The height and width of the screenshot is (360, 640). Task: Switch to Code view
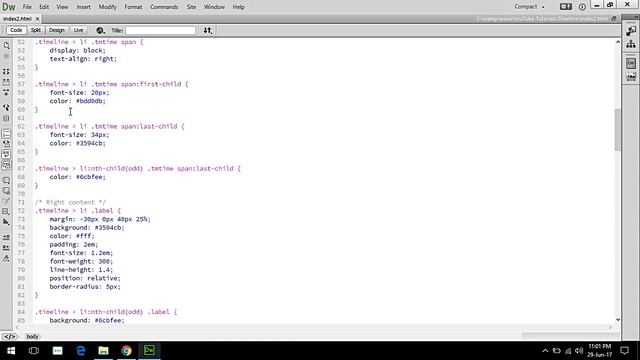(16, 30)
